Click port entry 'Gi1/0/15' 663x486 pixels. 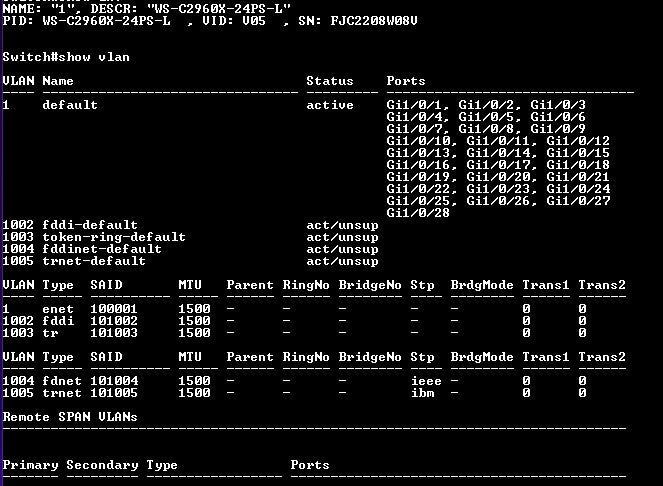click(578, 153)
